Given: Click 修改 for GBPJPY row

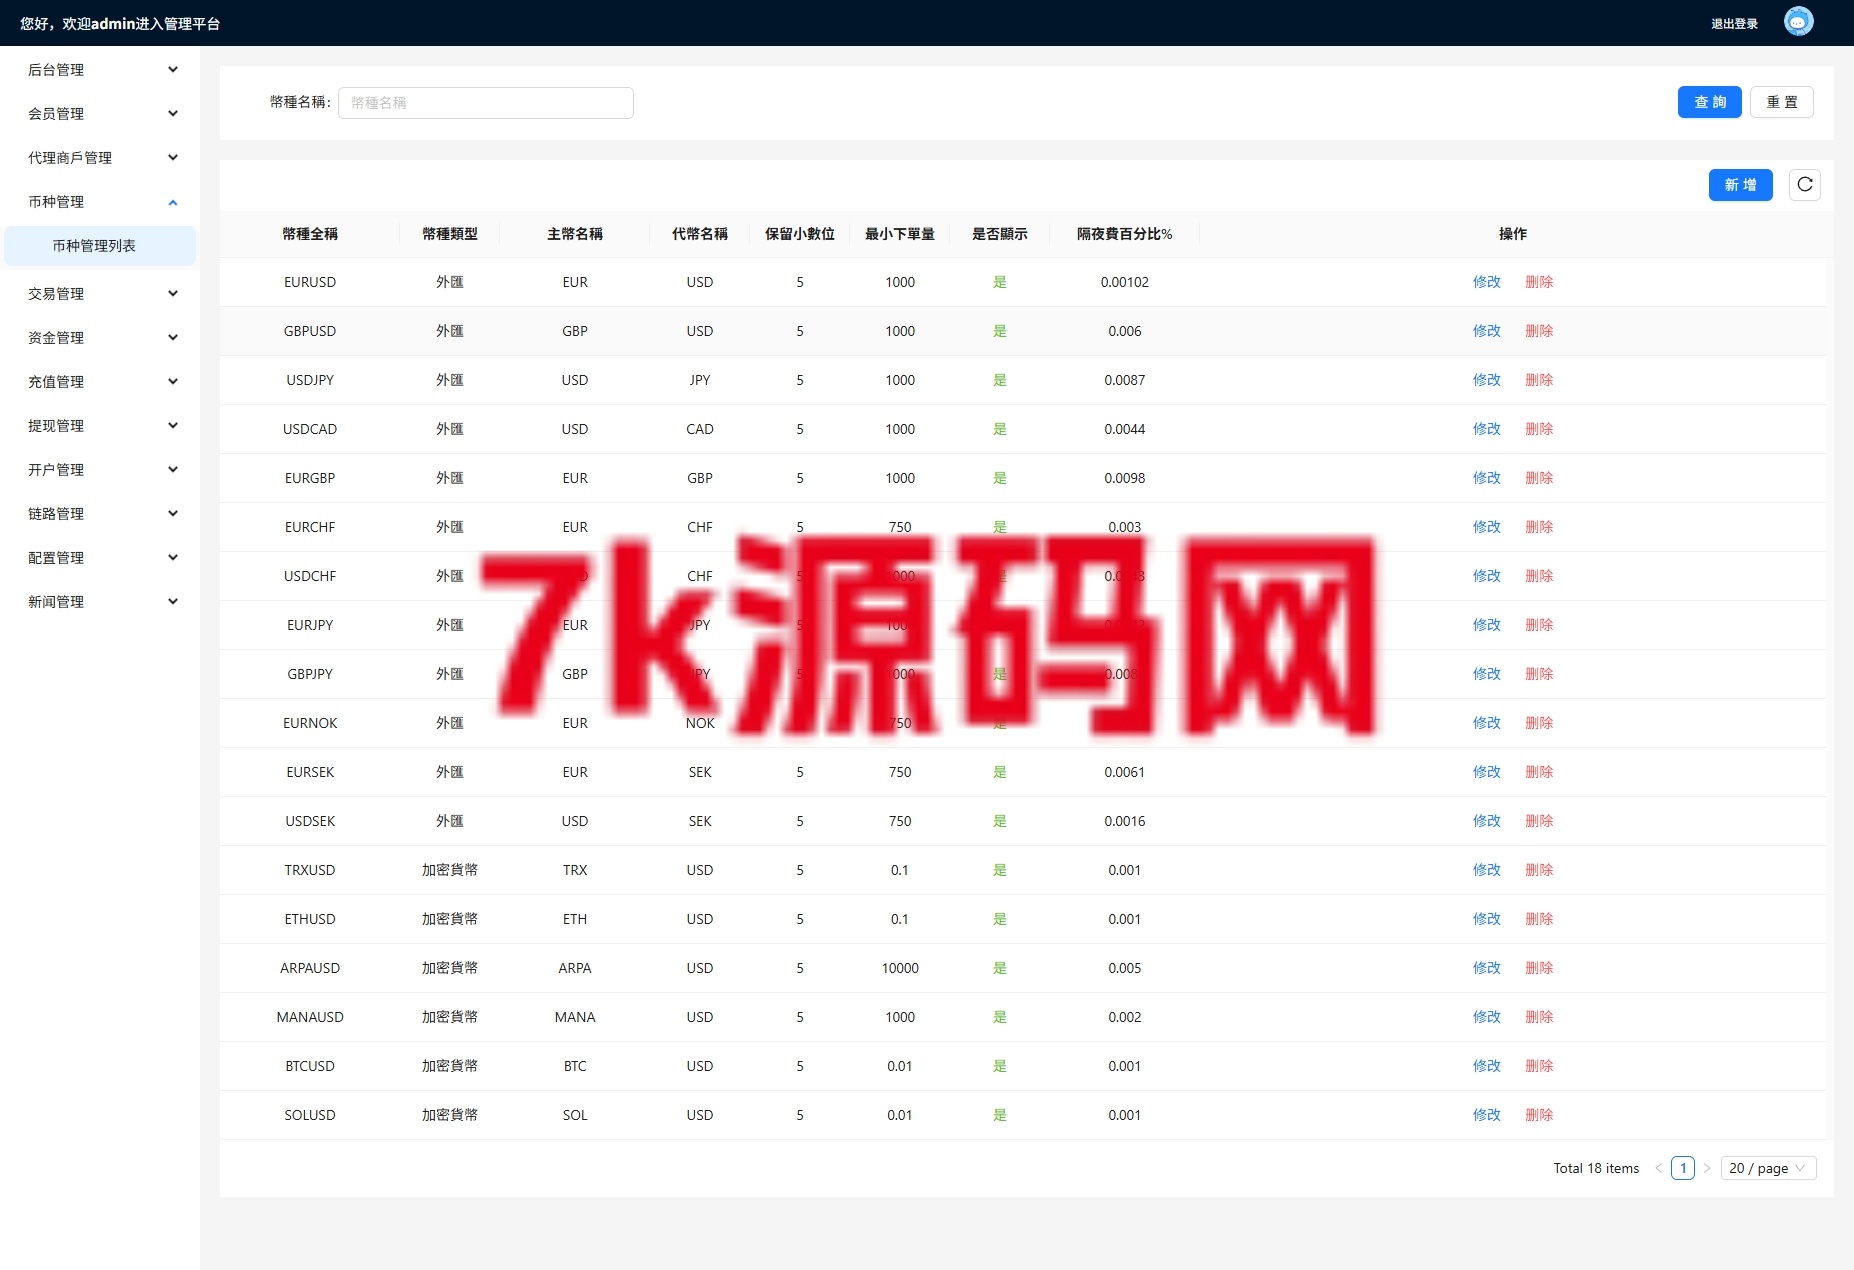Looking at the screenshot, I should [1486, 674].
